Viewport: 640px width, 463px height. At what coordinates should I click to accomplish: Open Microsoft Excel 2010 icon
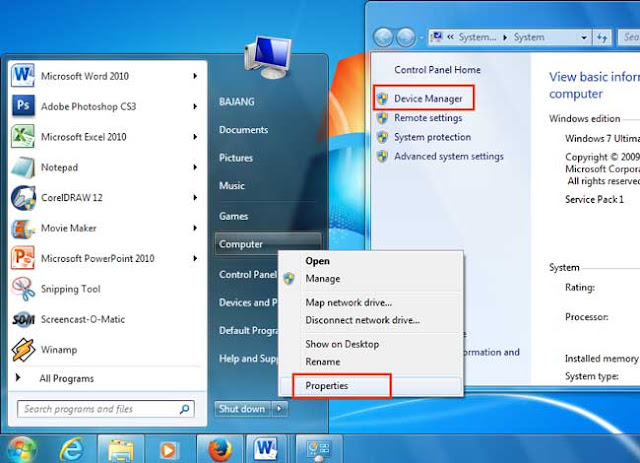[x=23, y=136]
